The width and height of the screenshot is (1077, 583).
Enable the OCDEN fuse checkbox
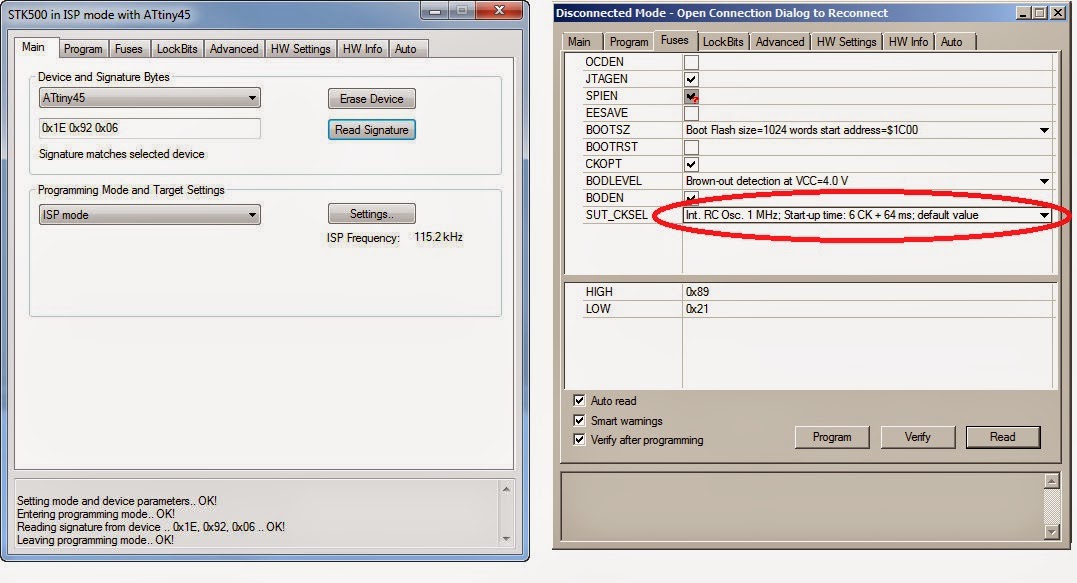[691, 62]
